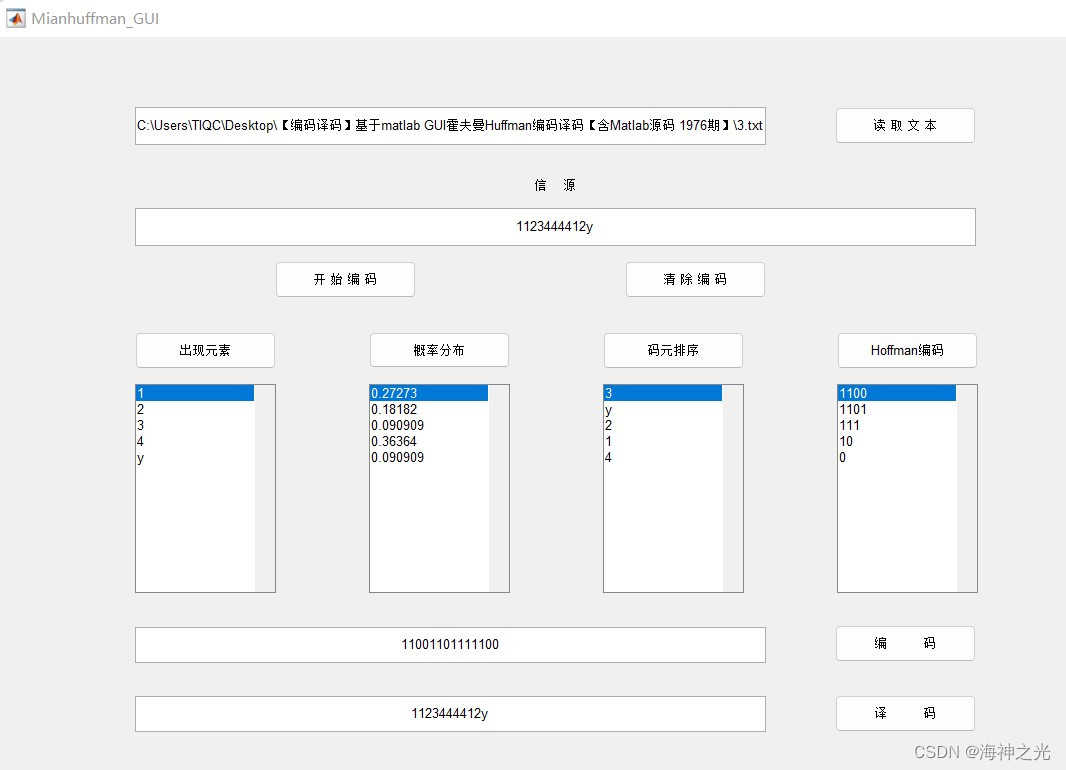
Task: Click the 出现元素 button
Action: [x=205, y=350]
